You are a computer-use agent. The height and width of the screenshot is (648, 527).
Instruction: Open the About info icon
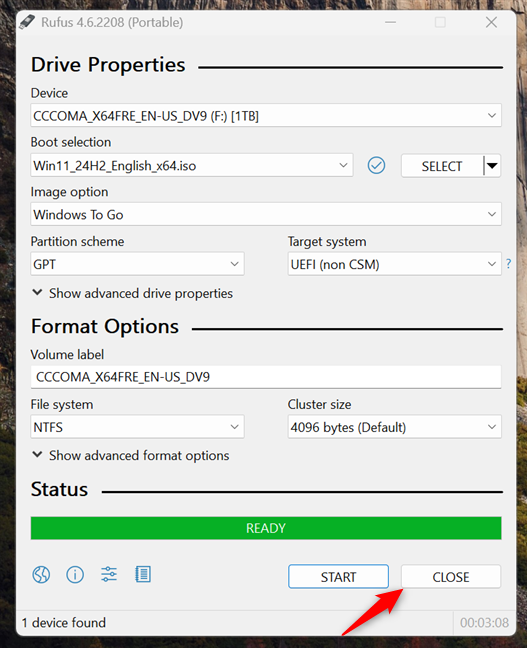[x=75, y=574]
